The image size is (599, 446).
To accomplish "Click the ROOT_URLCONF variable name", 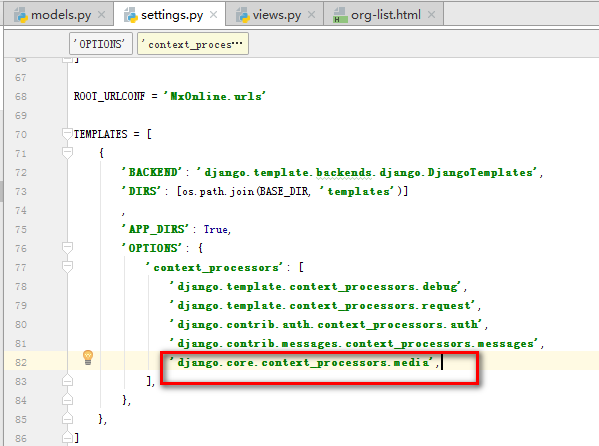I will point(110,96).
